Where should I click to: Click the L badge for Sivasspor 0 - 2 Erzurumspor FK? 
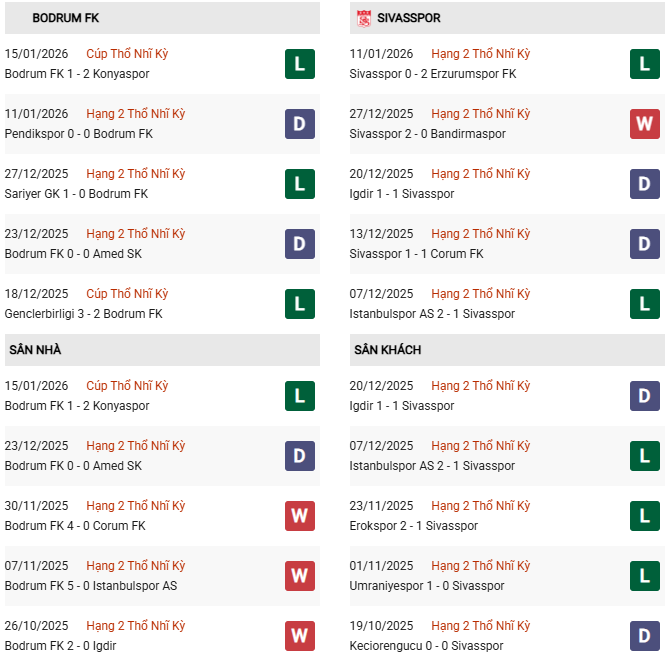pyautogui.click(x=644, y=64)
